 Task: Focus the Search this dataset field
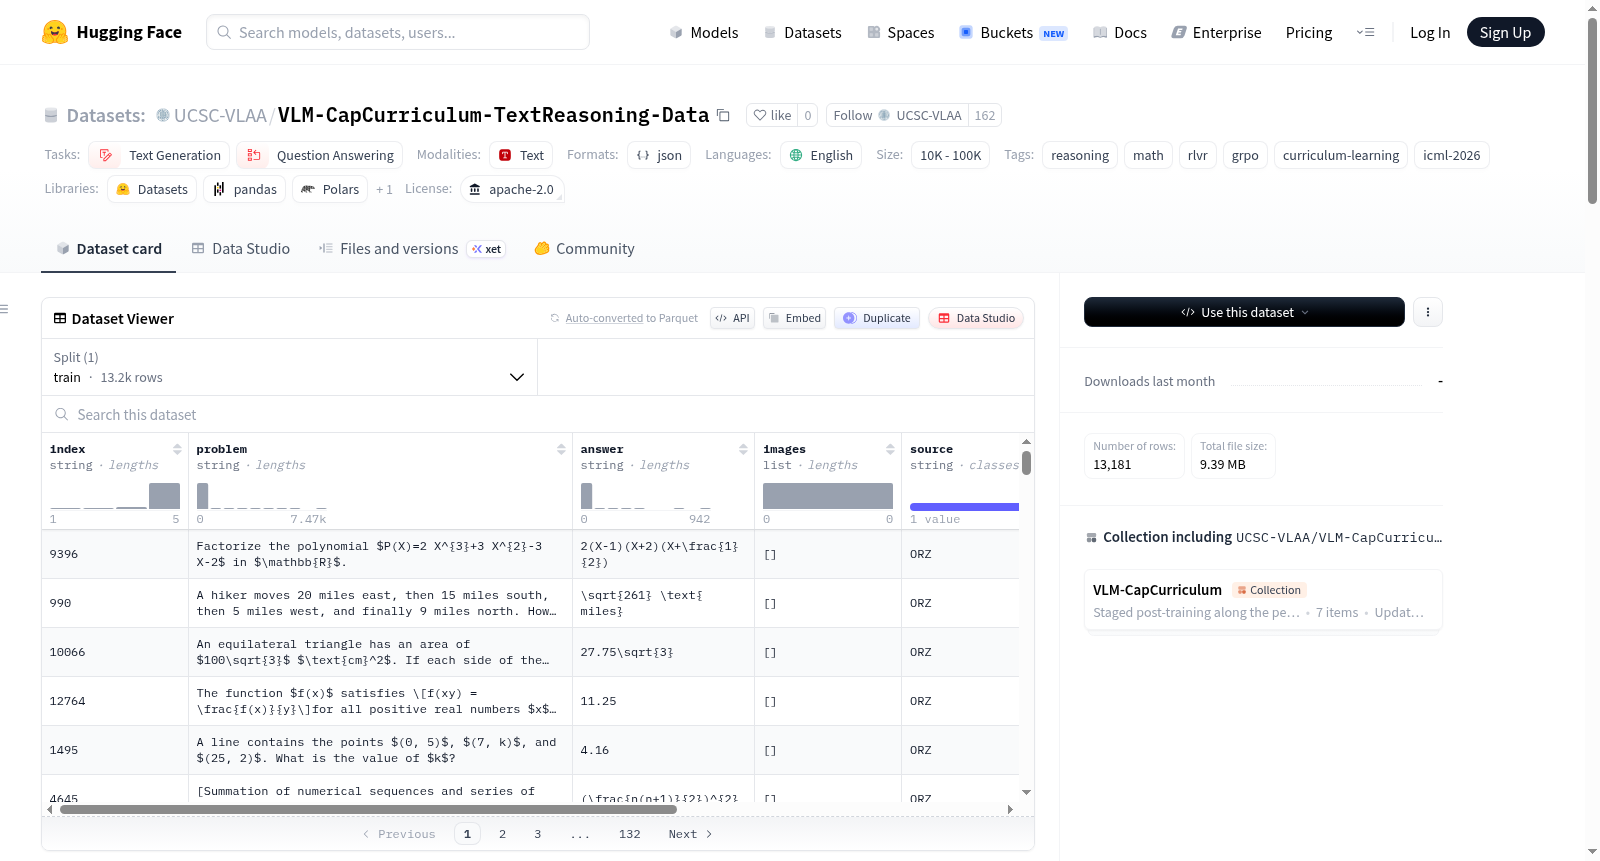point(538,415)
